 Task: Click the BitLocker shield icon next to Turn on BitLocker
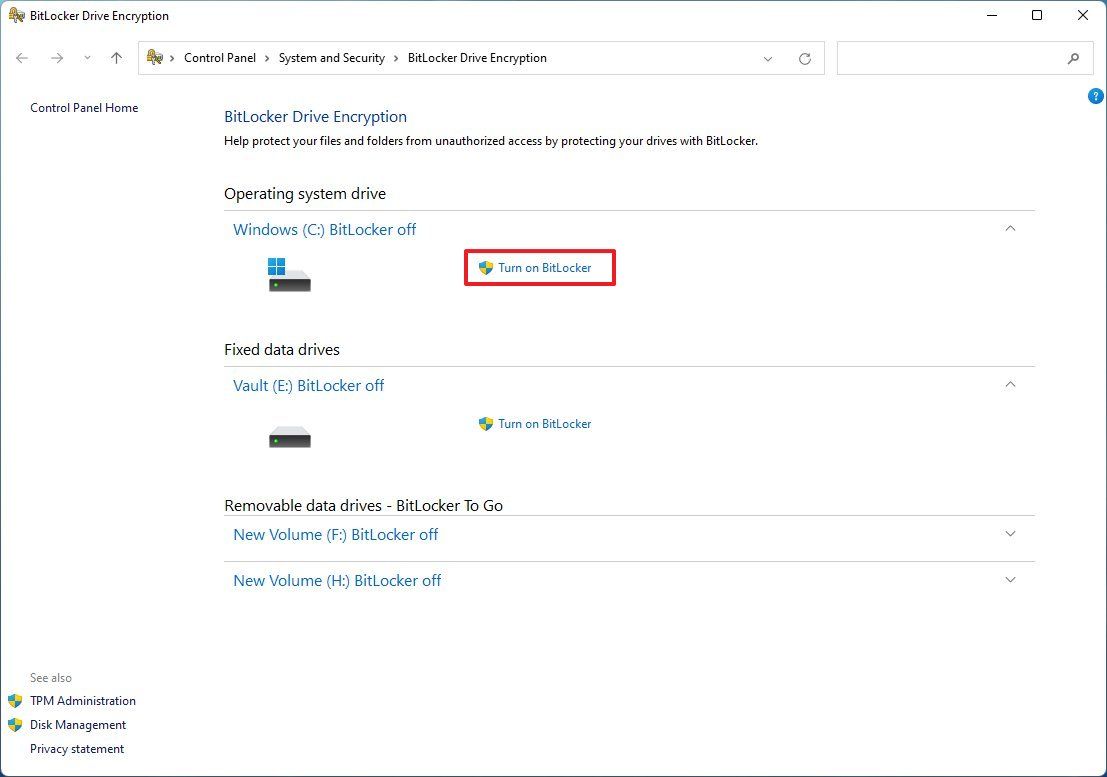[486, 267]
